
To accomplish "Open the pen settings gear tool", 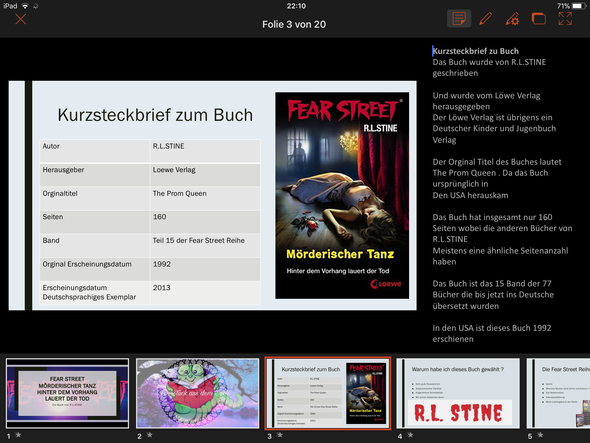I will 512,18.
